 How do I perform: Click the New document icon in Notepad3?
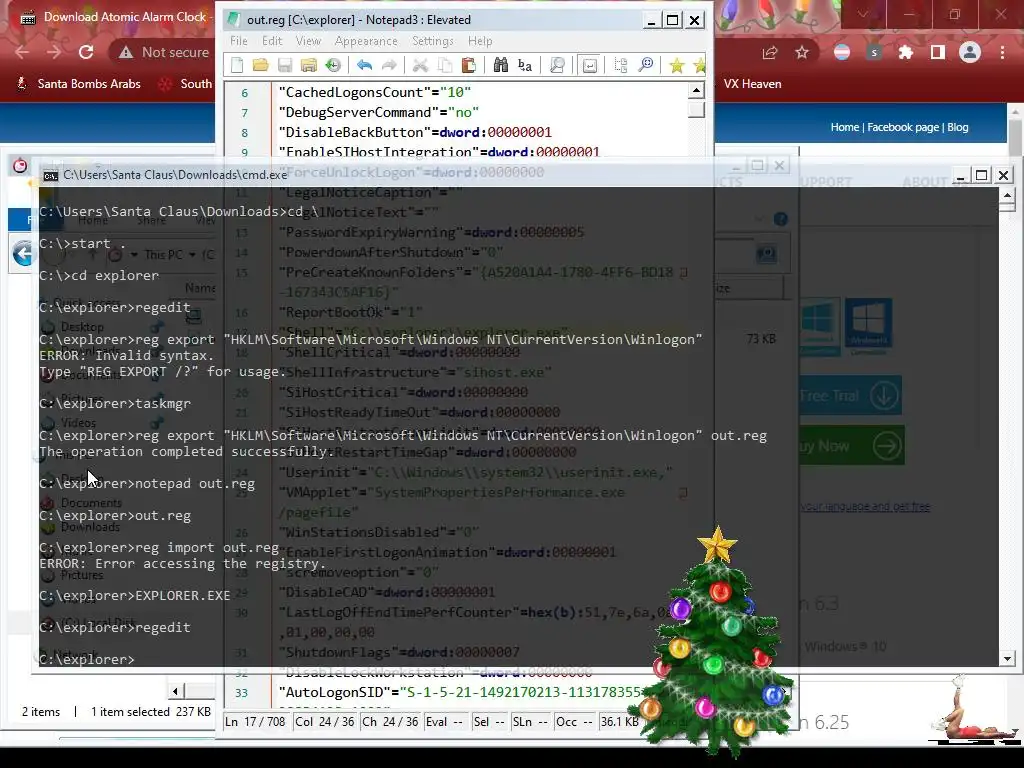pyautogui.click(x=237, y=65)
